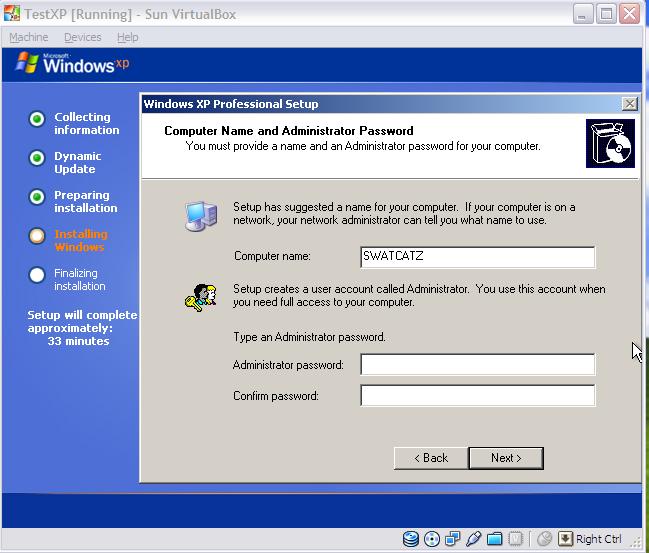This screenshot has height=553, width=649.
Task: Open the Help menu
Action: coord(127,37)
